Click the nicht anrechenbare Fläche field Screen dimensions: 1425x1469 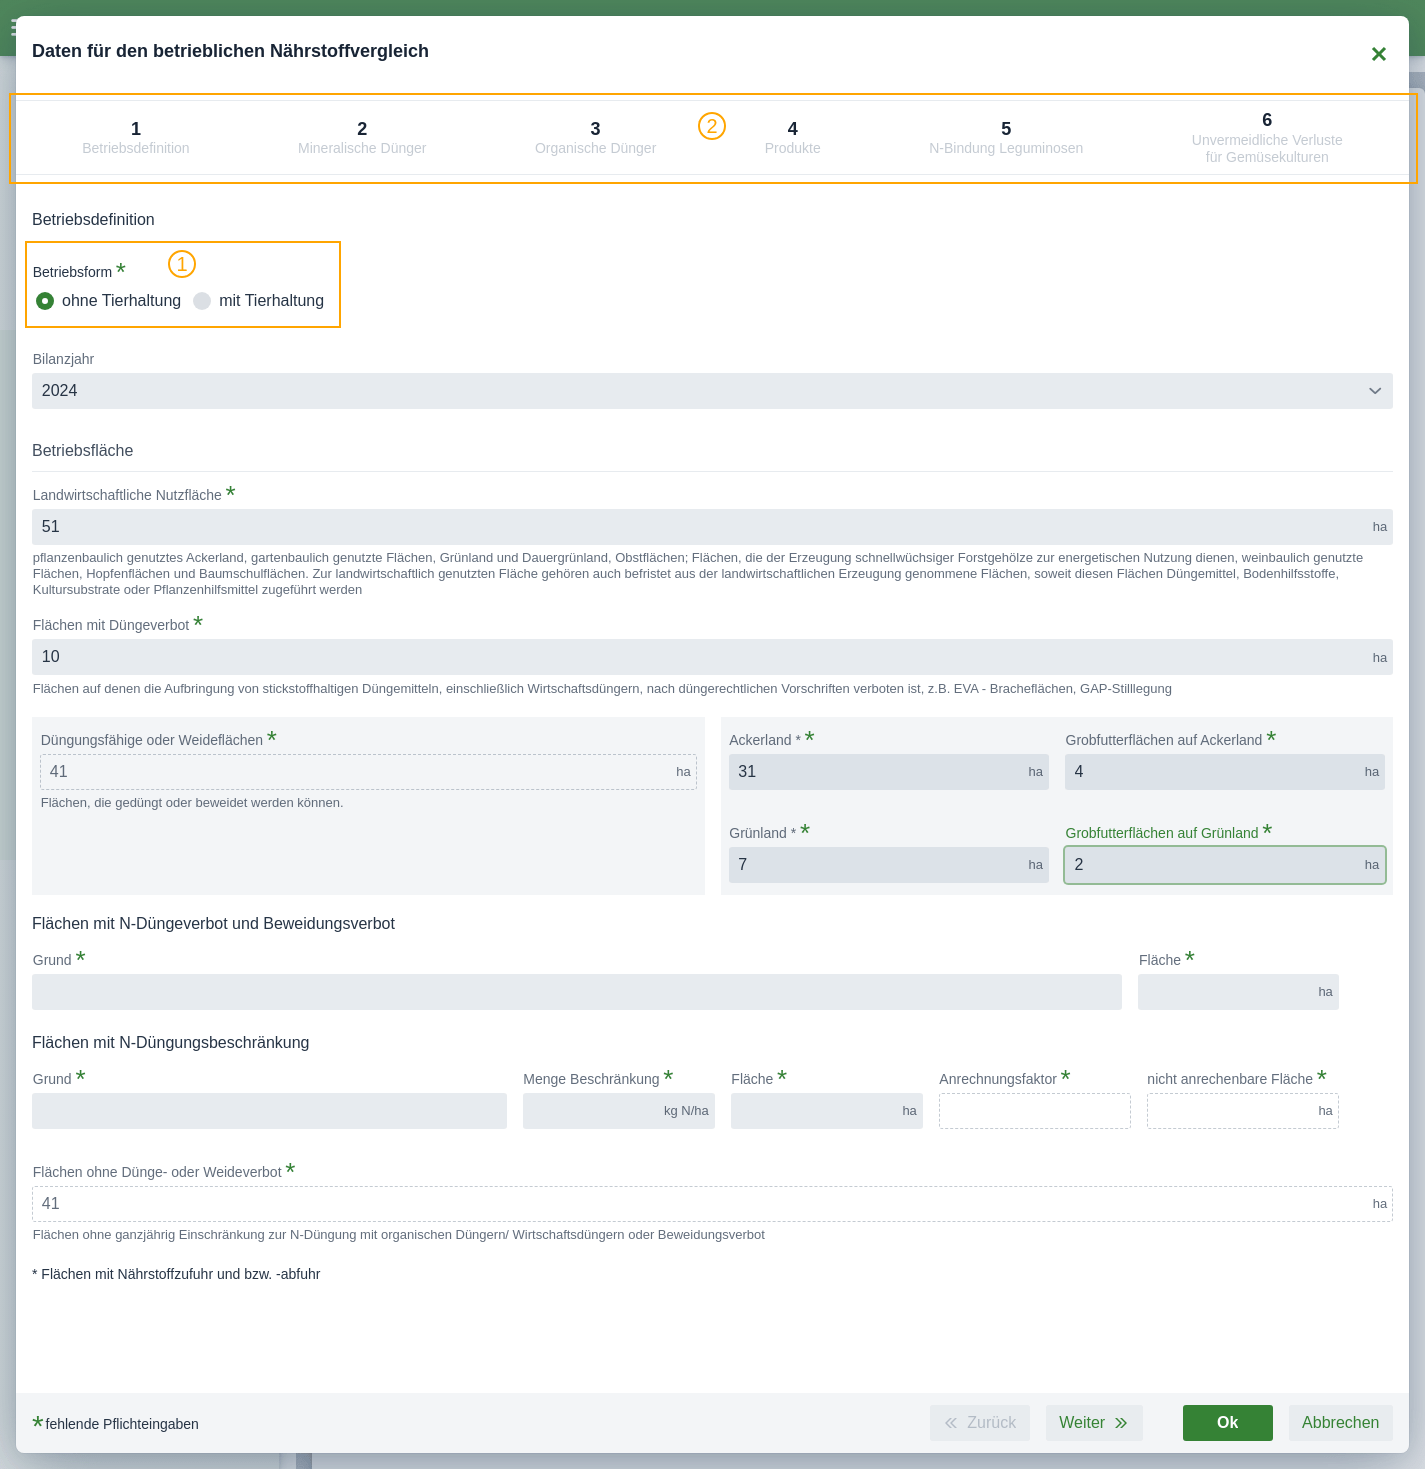click(x=1243, y=1111)
